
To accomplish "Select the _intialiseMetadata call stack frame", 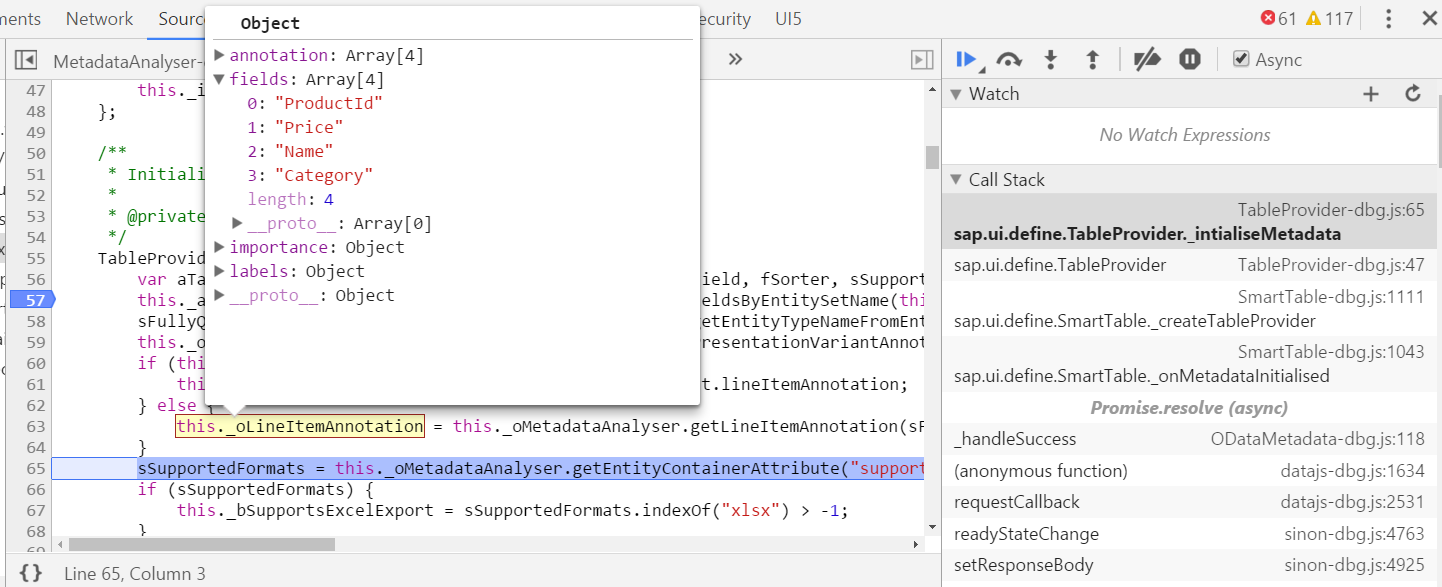I will (1189, 222).
